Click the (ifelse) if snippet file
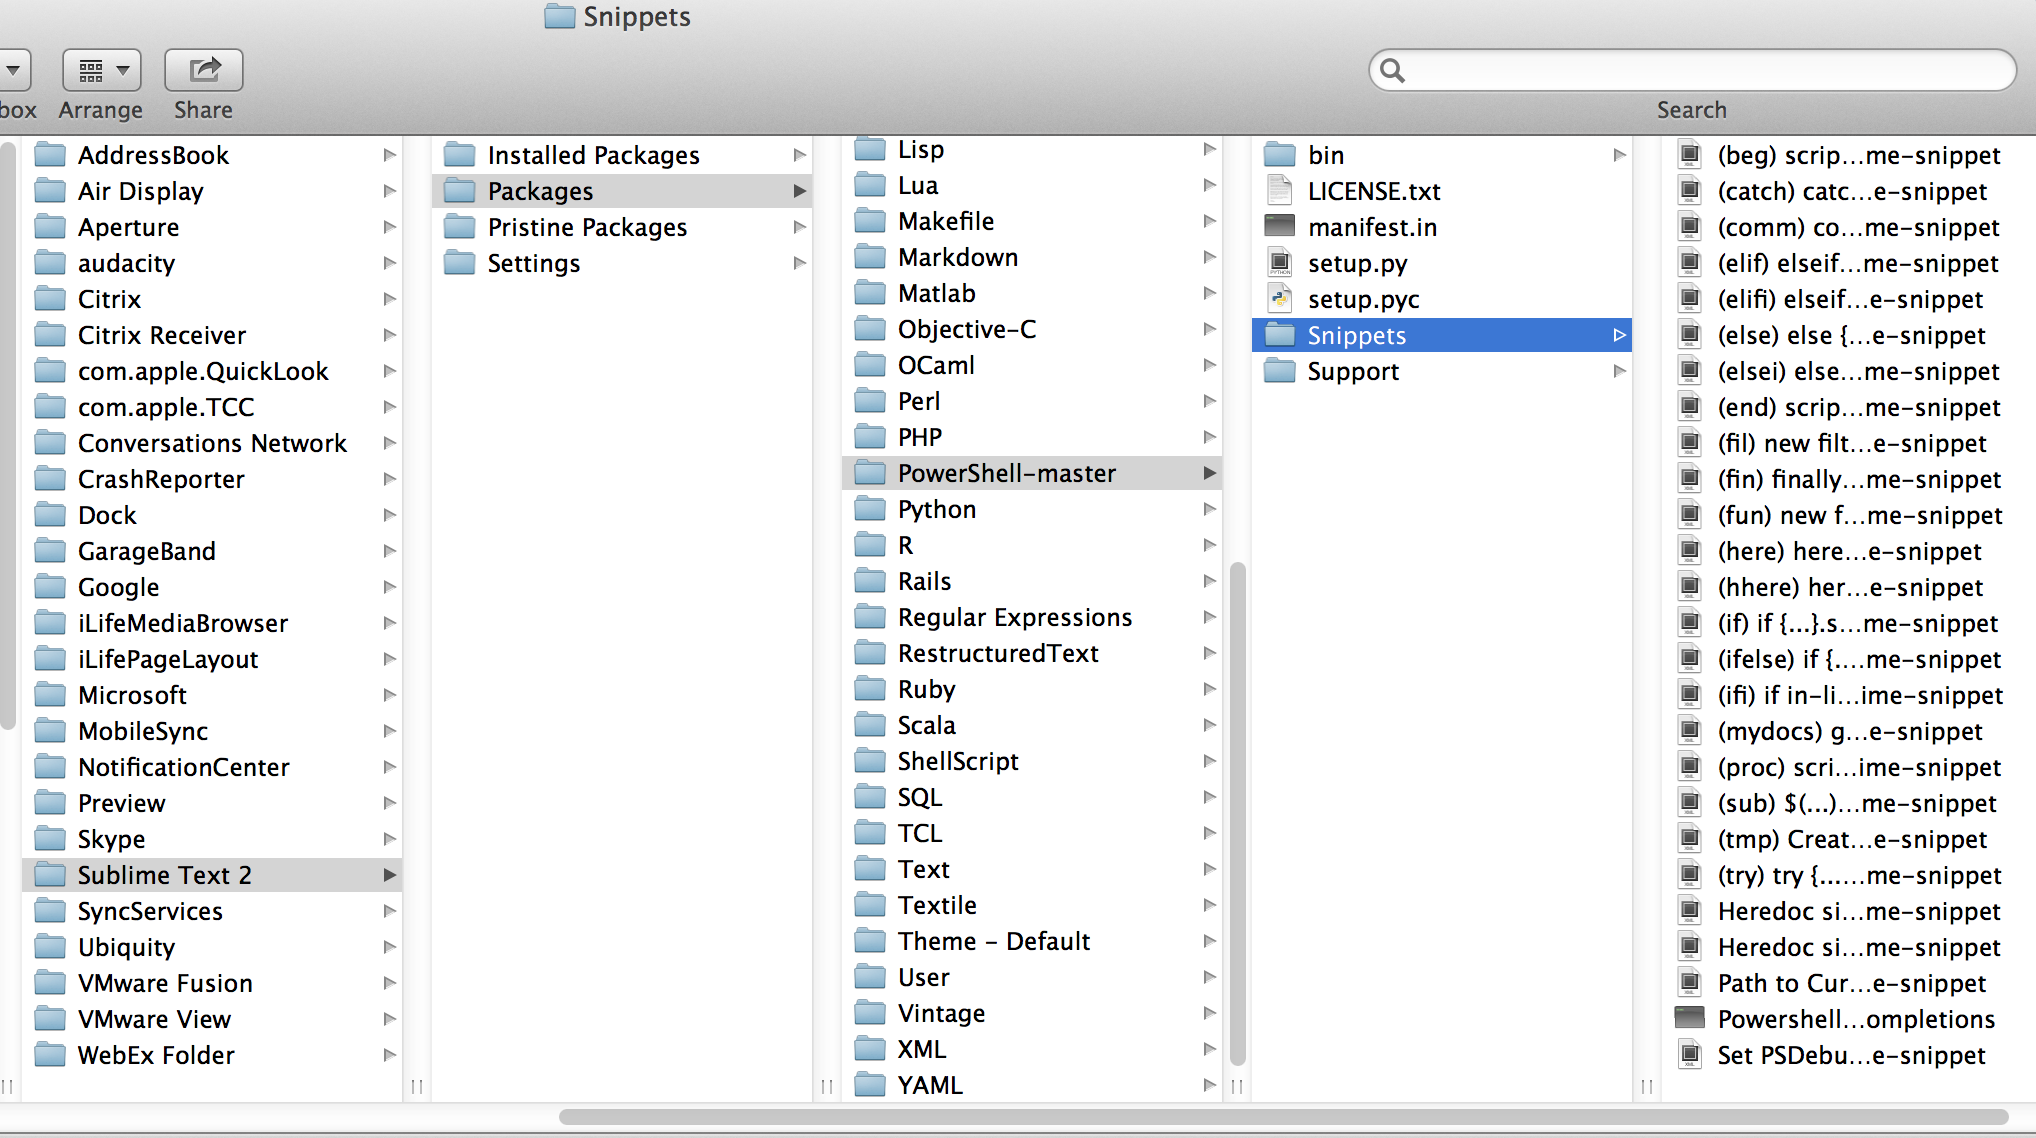2036x1138 pixels. pos(1848,659)
